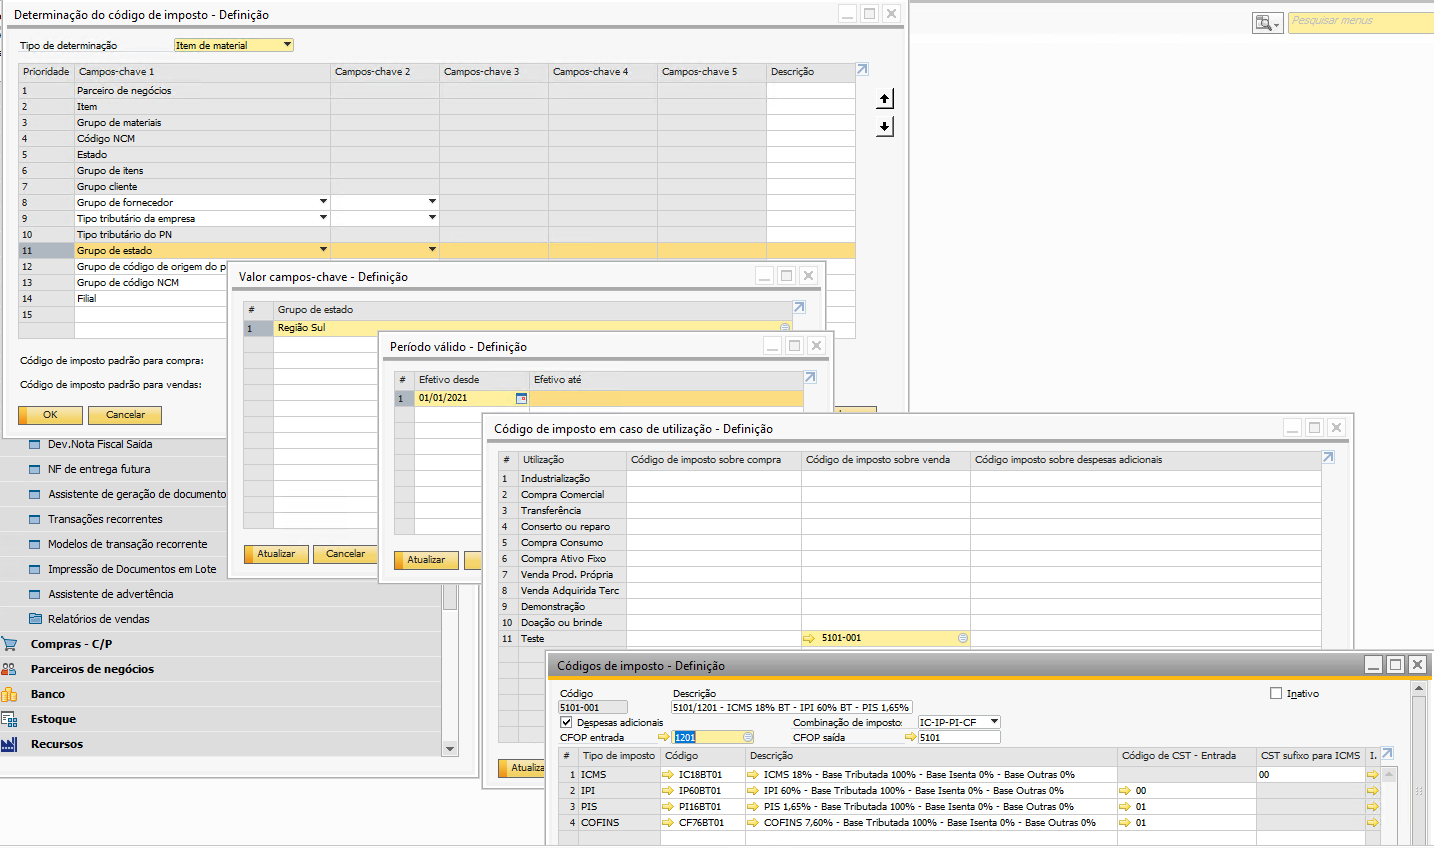The width and height of the screenshot is (1434, 848).
Task: Click Atualizar button in Período válido window
Action: (426, 560)
